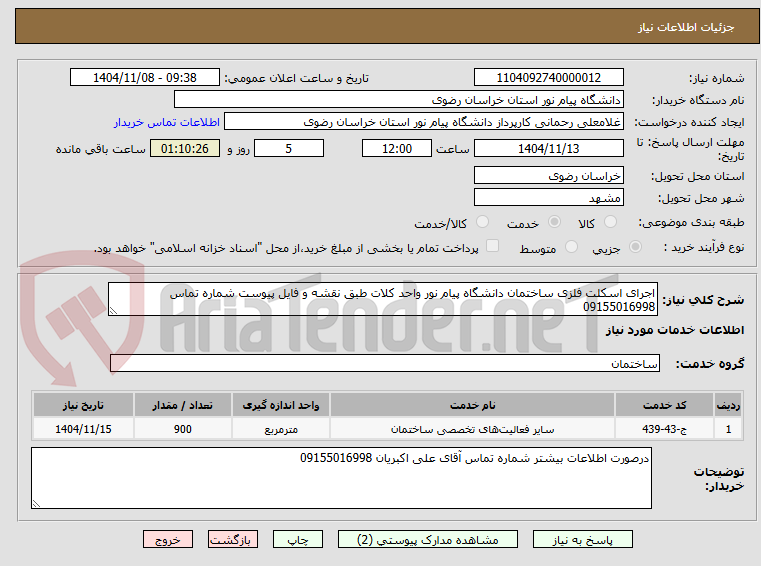
Task: Click the need number field 1104092740000012
Action: (548, 78)
